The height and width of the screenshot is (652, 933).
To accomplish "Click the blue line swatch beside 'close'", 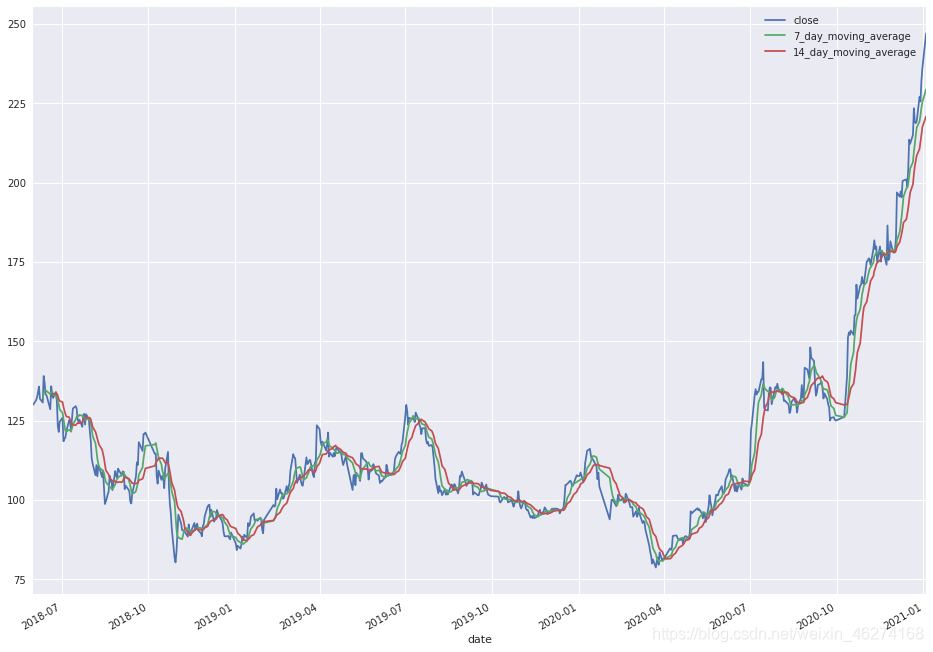I will pyautogui.click(x=775, y=20).
